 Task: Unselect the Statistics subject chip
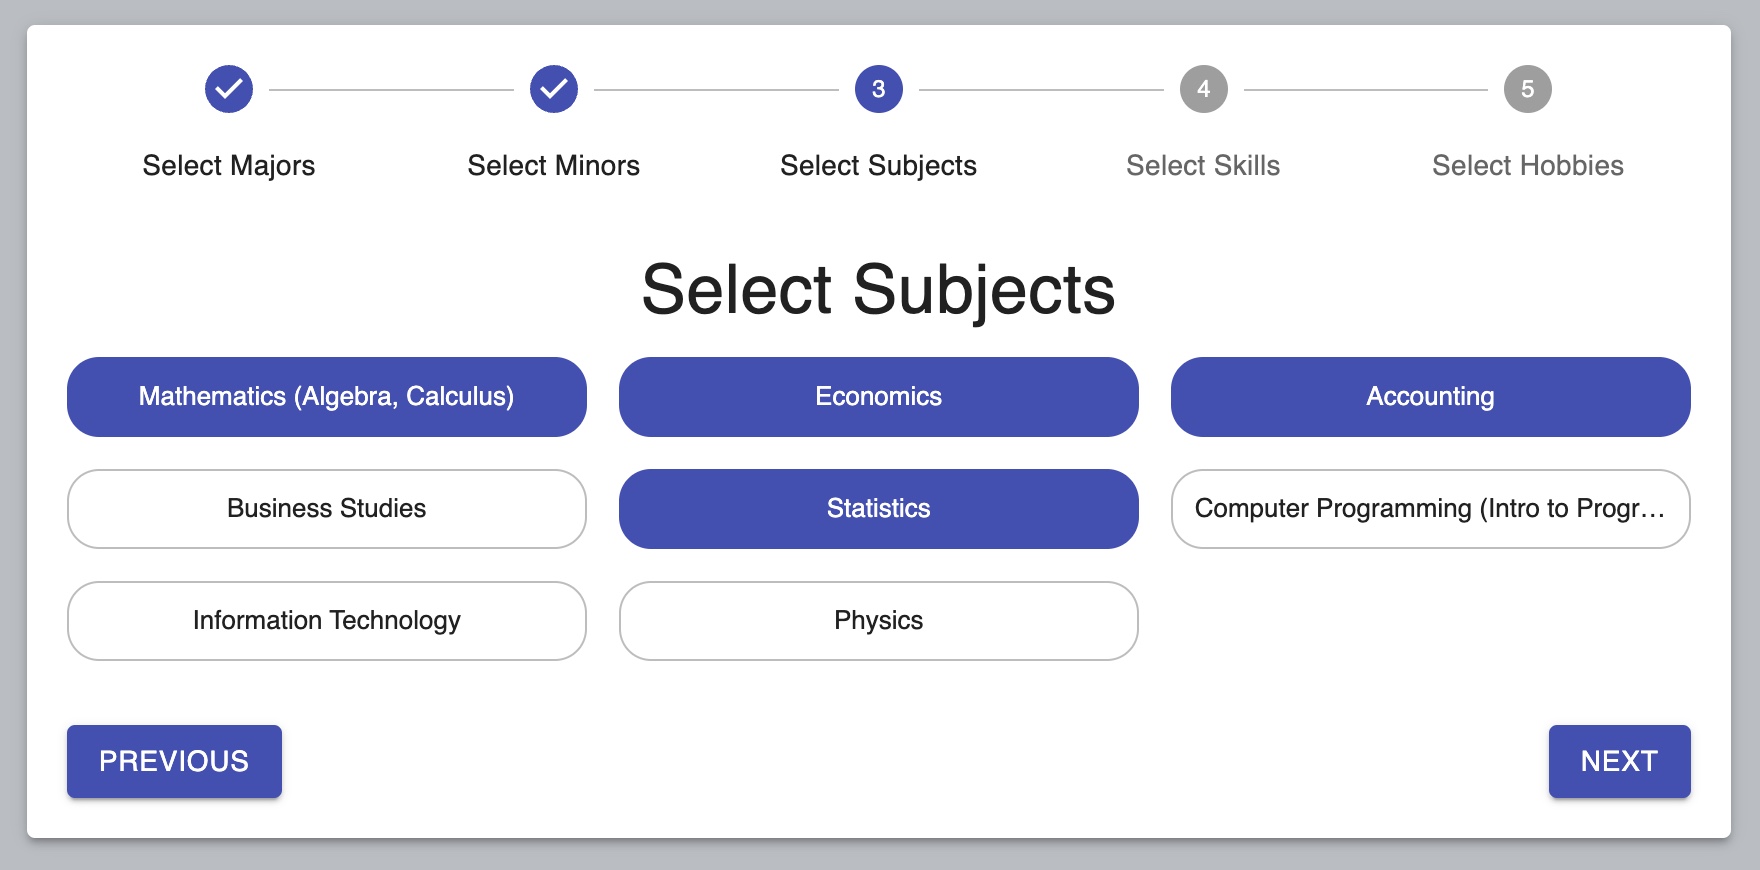point(879,509)
